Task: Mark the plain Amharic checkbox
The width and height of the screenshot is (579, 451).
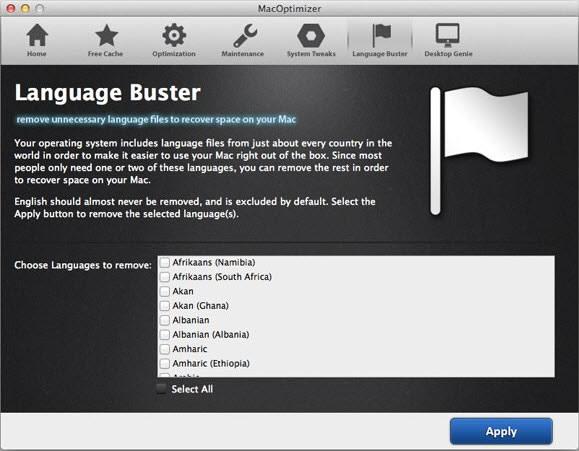Action: point(165,349)
